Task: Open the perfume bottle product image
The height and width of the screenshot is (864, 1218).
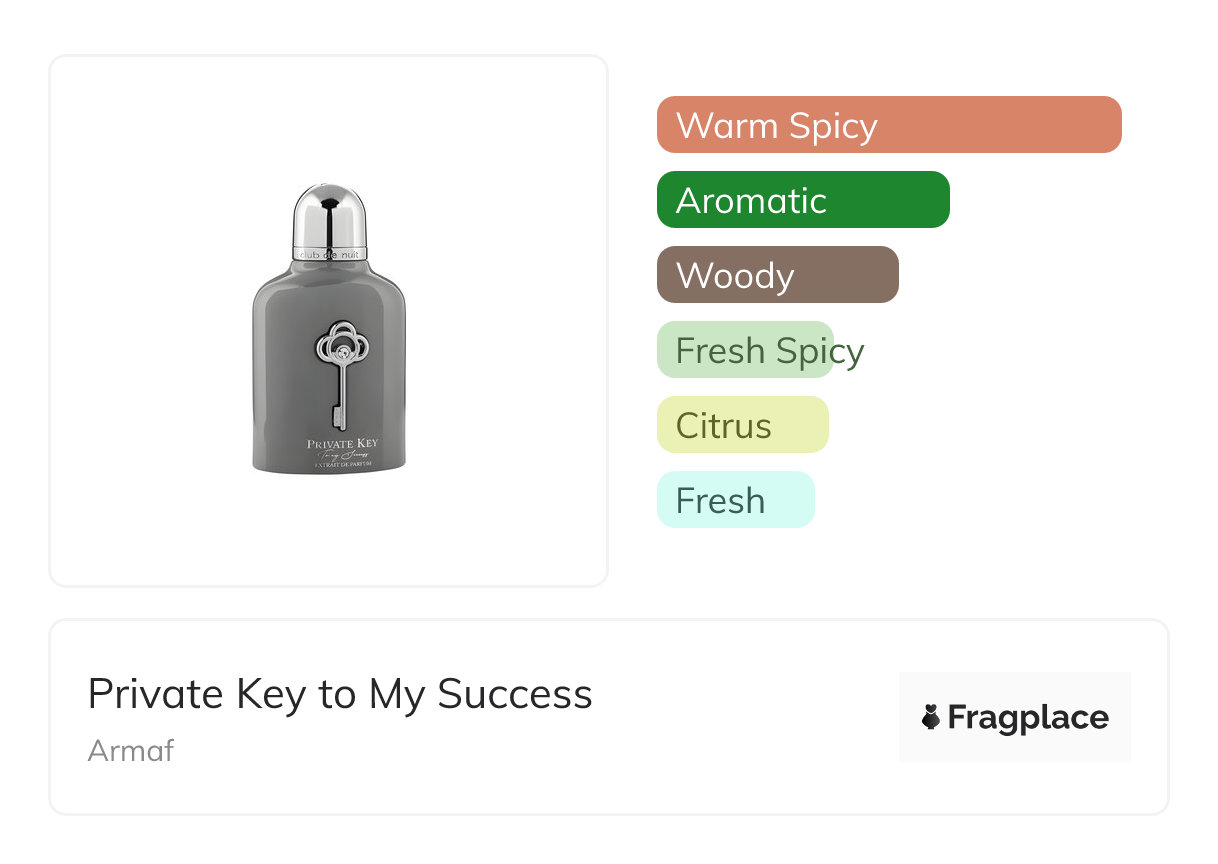Action: pyautogui.click(x=329, y=320)
